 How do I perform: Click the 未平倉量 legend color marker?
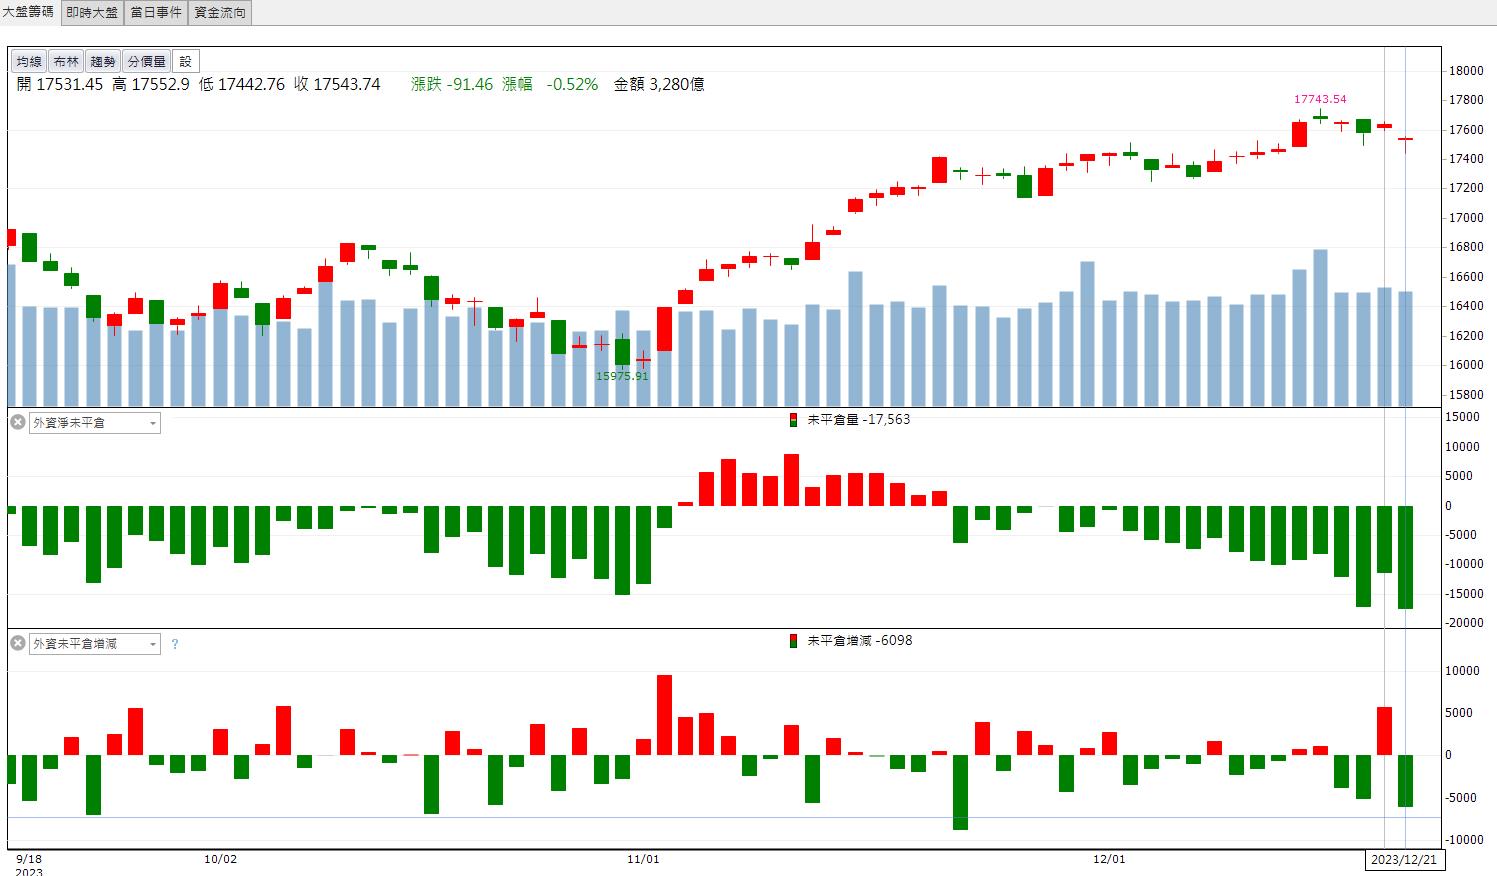793,420
